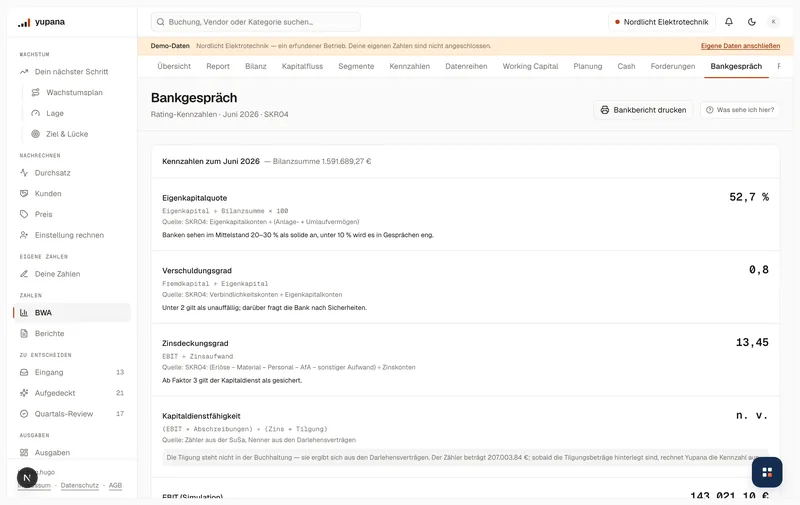Open Kunden in the sidebar
Viewport: 800px width, 505px height.
pyautogui.click(x=48, y=194)
